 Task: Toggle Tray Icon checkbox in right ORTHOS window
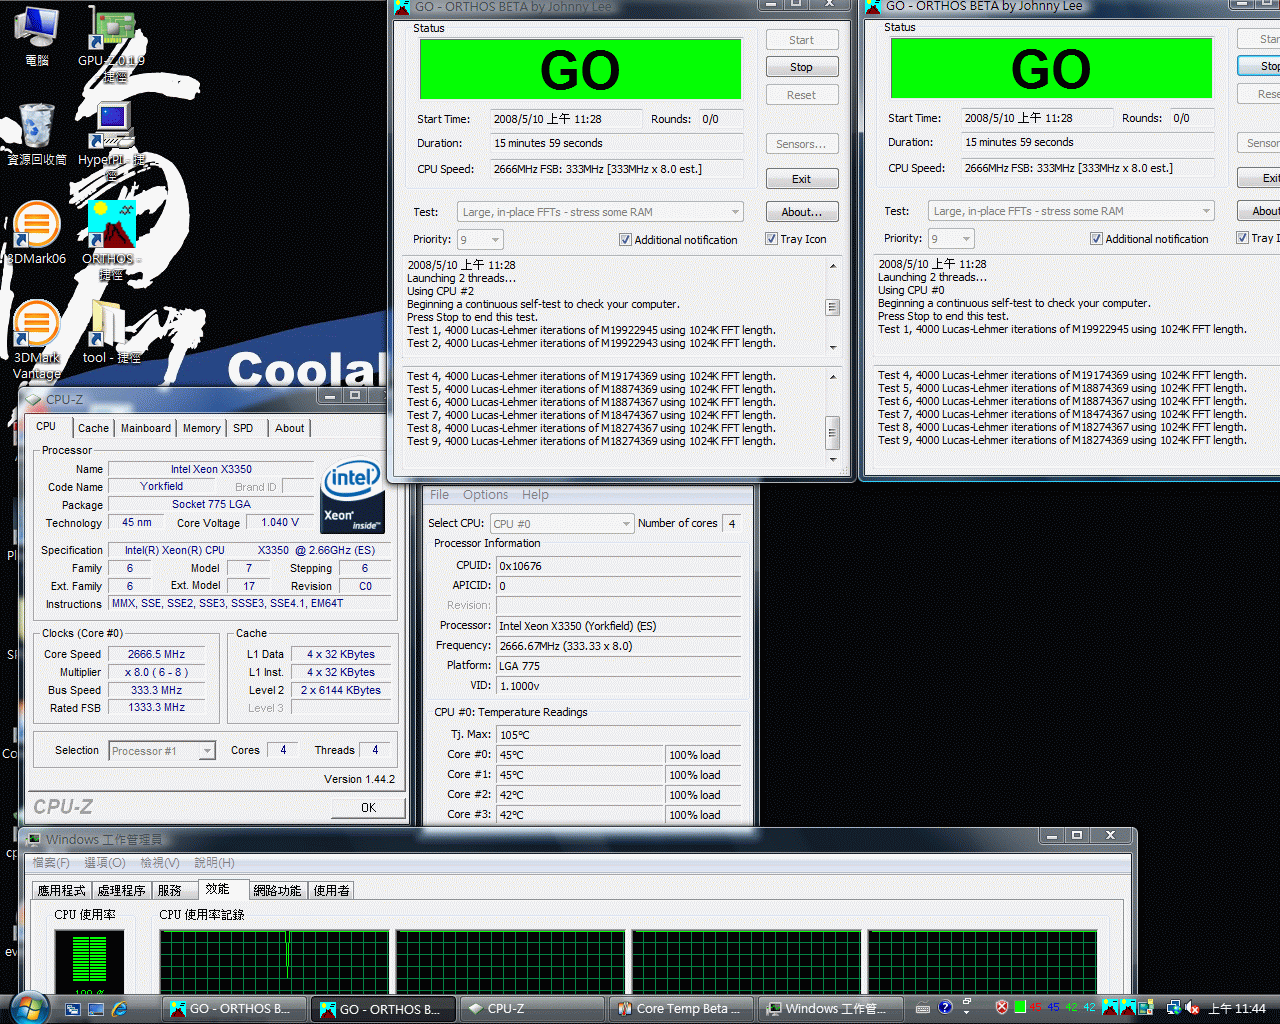pyautogui.click(x=1258, y=238)
